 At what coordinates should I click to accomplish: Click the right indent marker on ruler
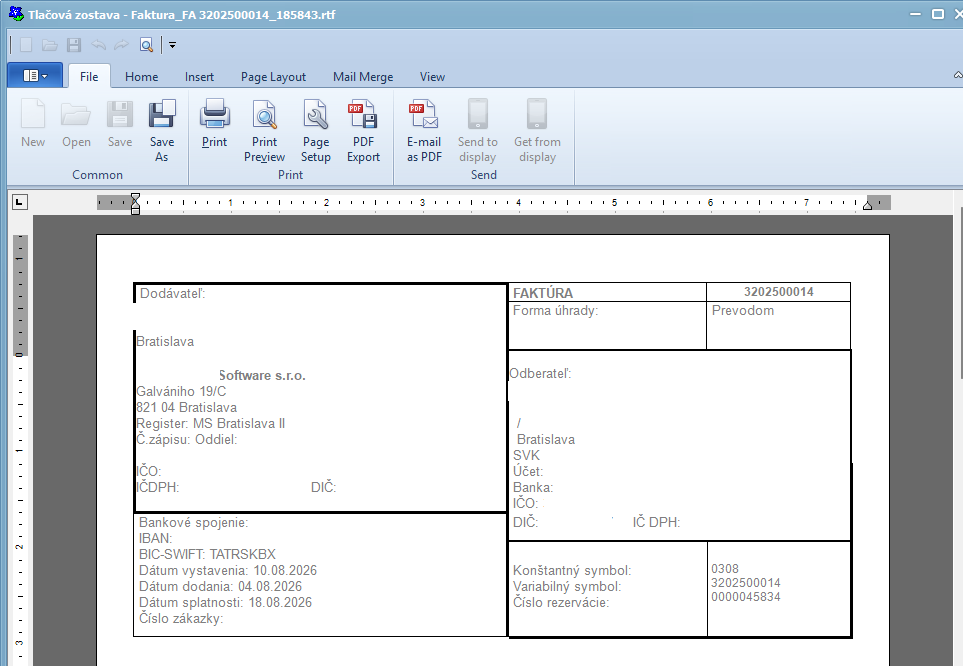867,205
